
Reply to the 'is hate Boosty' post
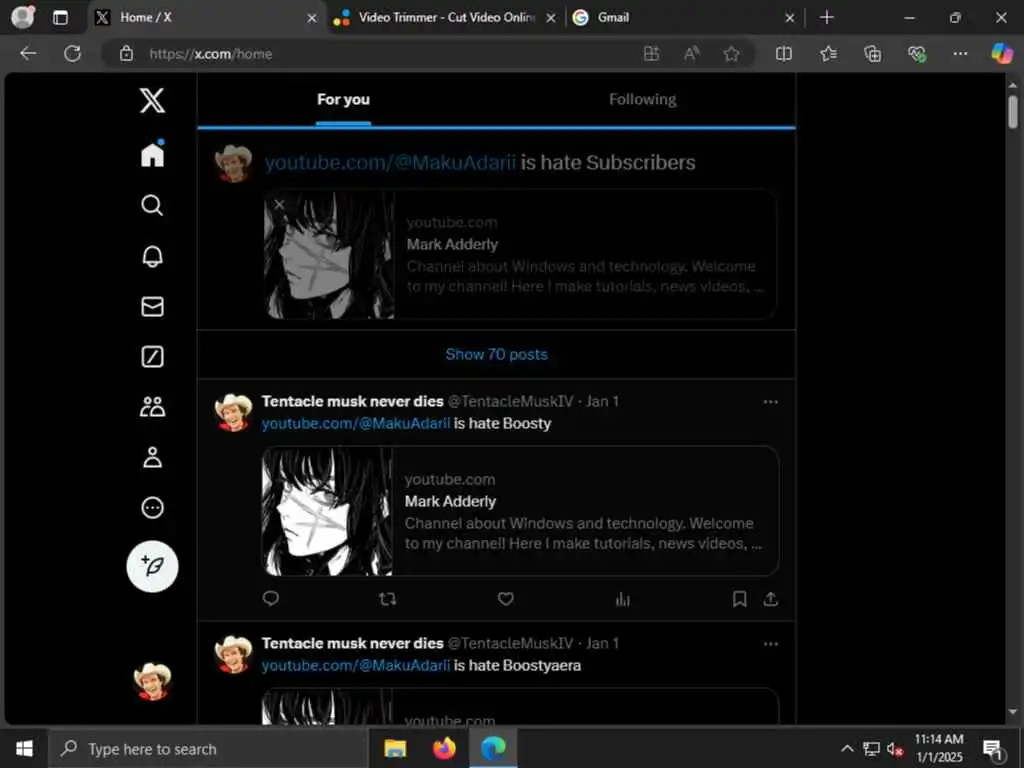[270, 598]
